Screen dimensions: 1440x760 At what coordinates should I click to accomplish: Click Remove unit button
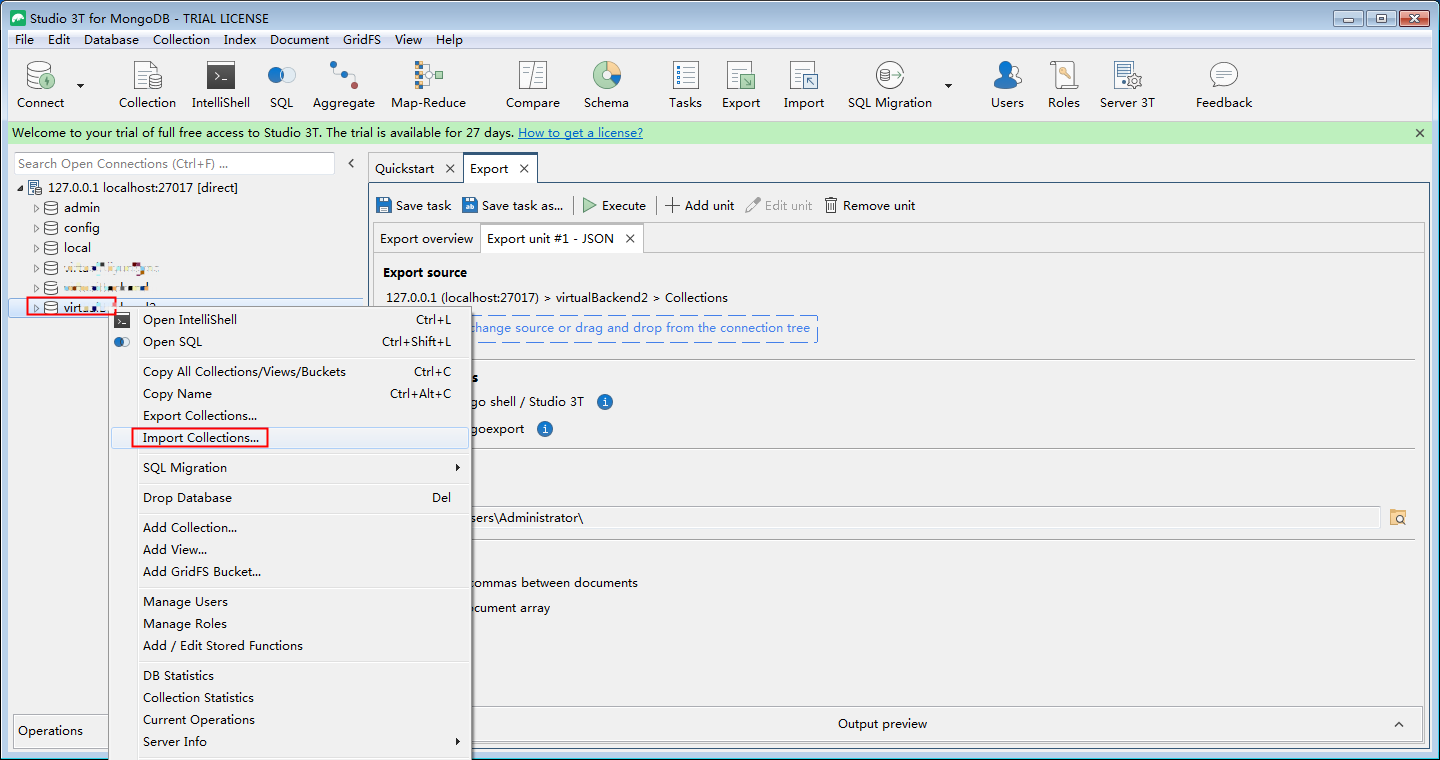[870, 205]
